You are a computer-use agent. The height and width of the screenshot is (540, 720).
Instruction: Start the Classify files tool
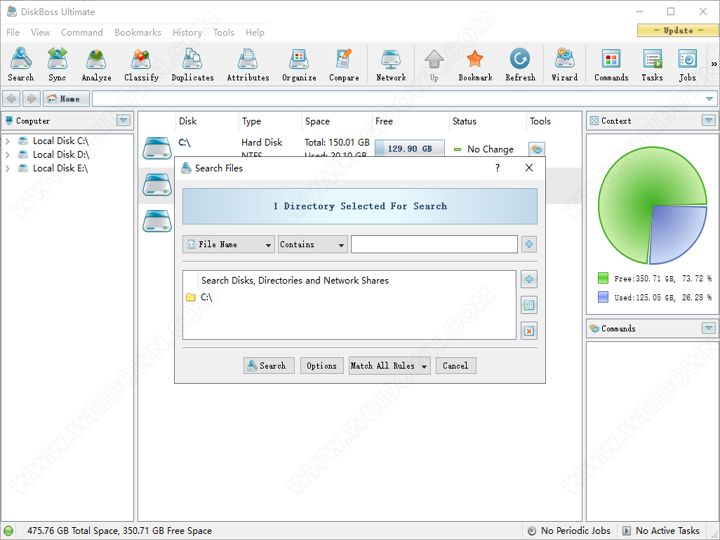click(x=141, y=65)
